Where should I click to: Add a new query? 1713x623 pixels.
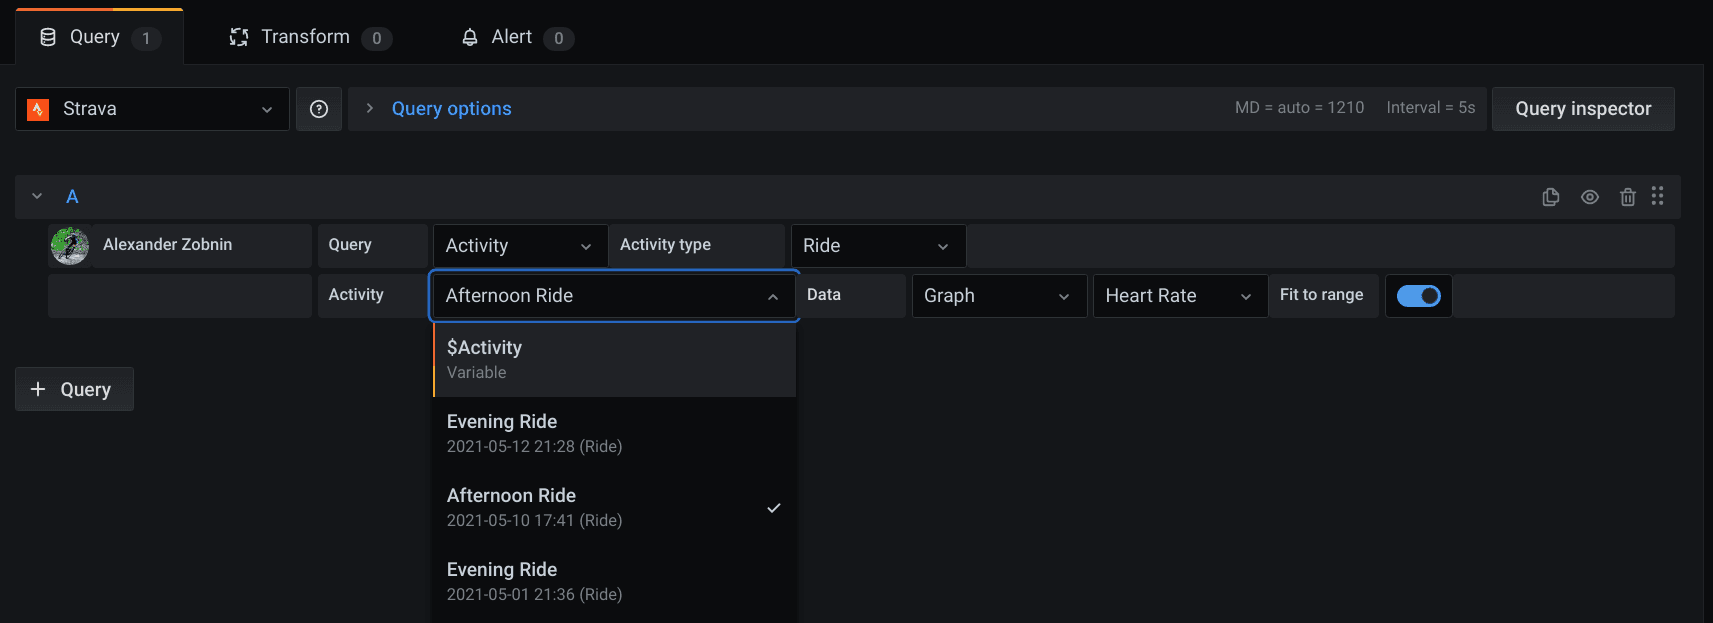[74, 389]
